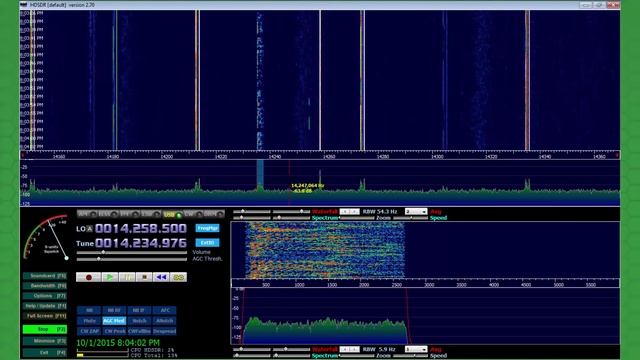This screenshot has width=640, height=360.
Task: Select DRM demodulation mode
Action: coord(214,214)
